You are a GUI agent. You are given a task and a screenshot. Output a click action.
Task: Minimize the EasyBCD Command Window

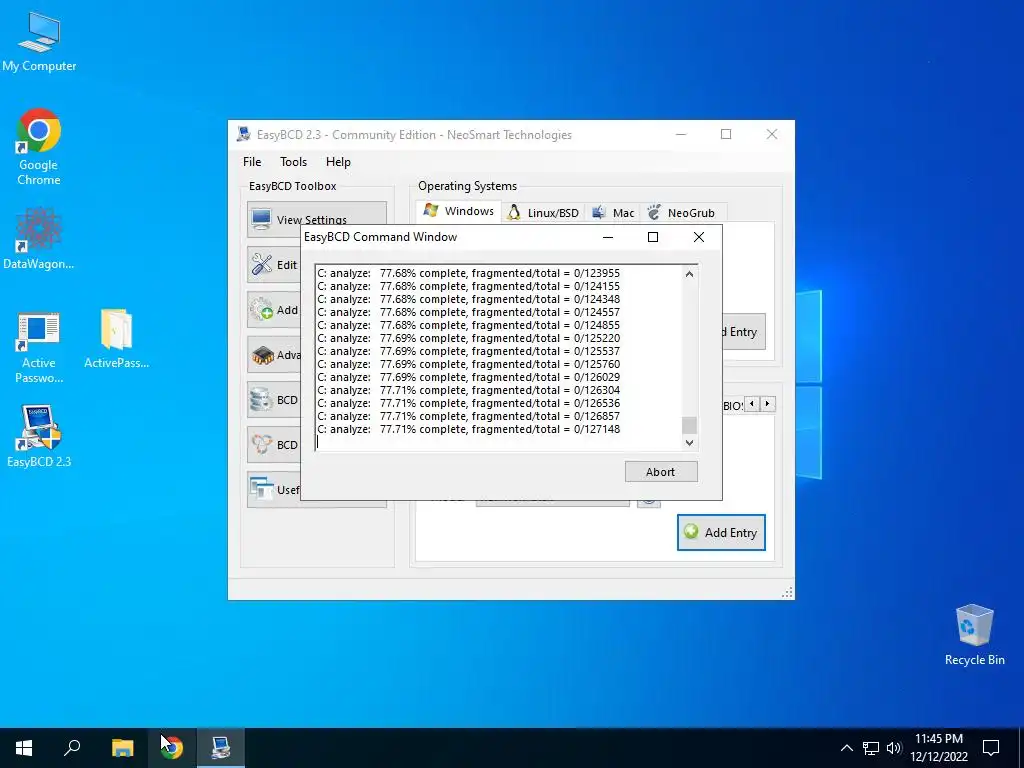(608, 237)
